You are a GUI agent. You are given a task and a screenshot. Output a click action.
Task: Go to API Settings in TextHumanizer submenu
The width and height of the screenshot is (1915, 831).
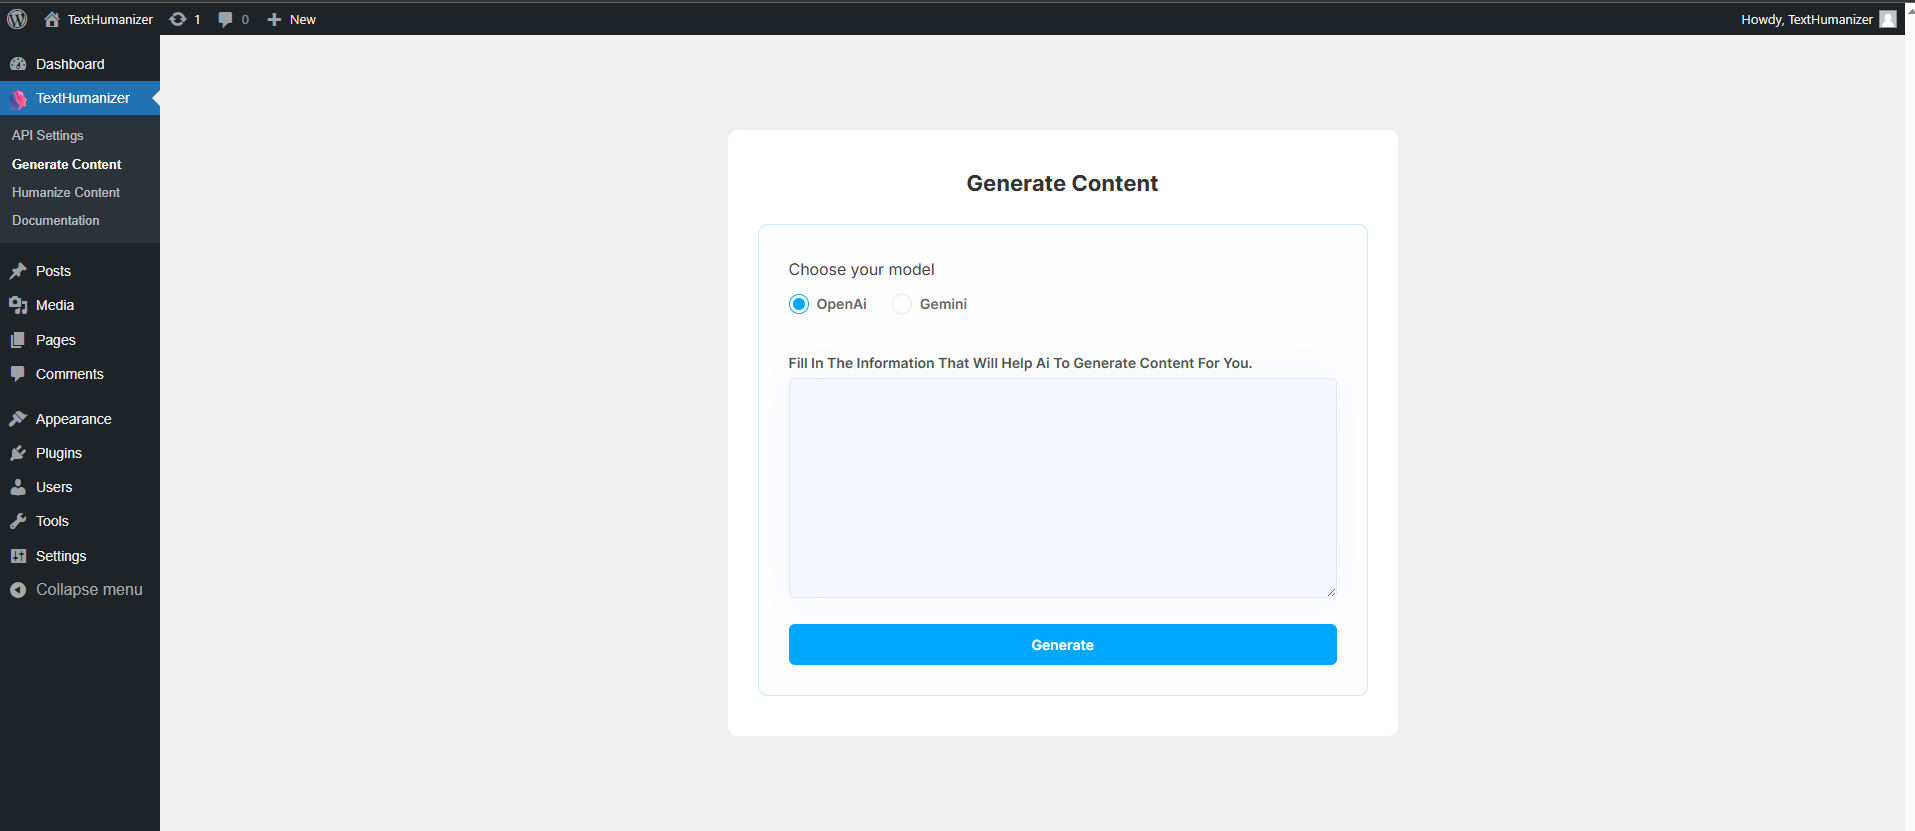coord(46,135)
